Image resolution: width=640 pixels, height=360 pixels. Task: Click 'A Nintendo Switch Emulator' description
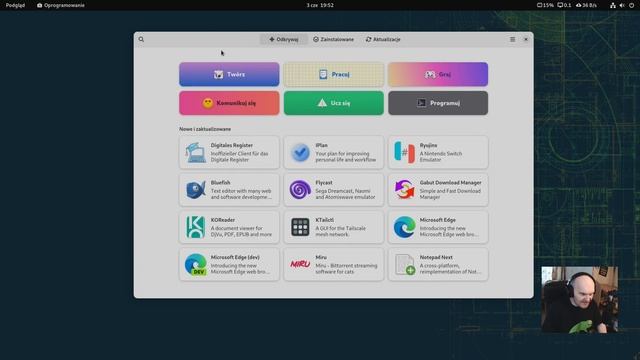pyautogui.click(x=441, y=157)
